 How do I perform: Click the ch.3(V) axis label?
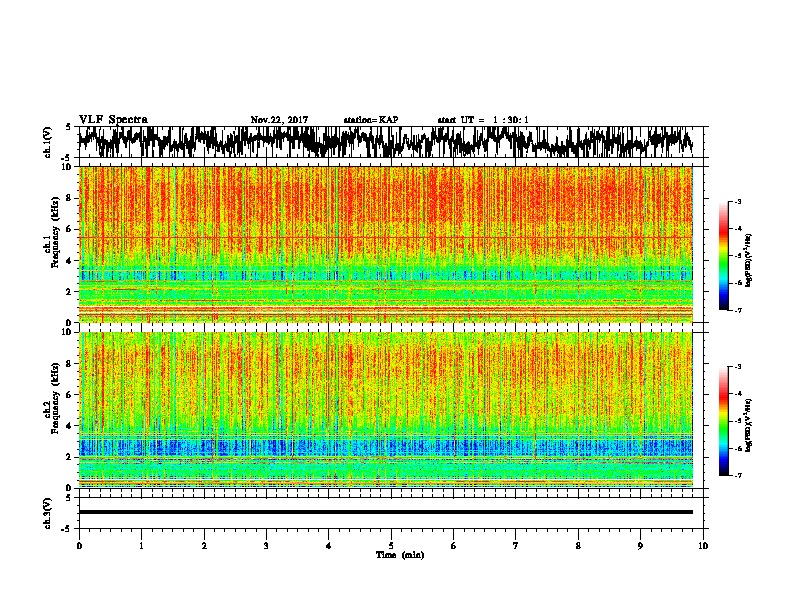pos(48,513)
